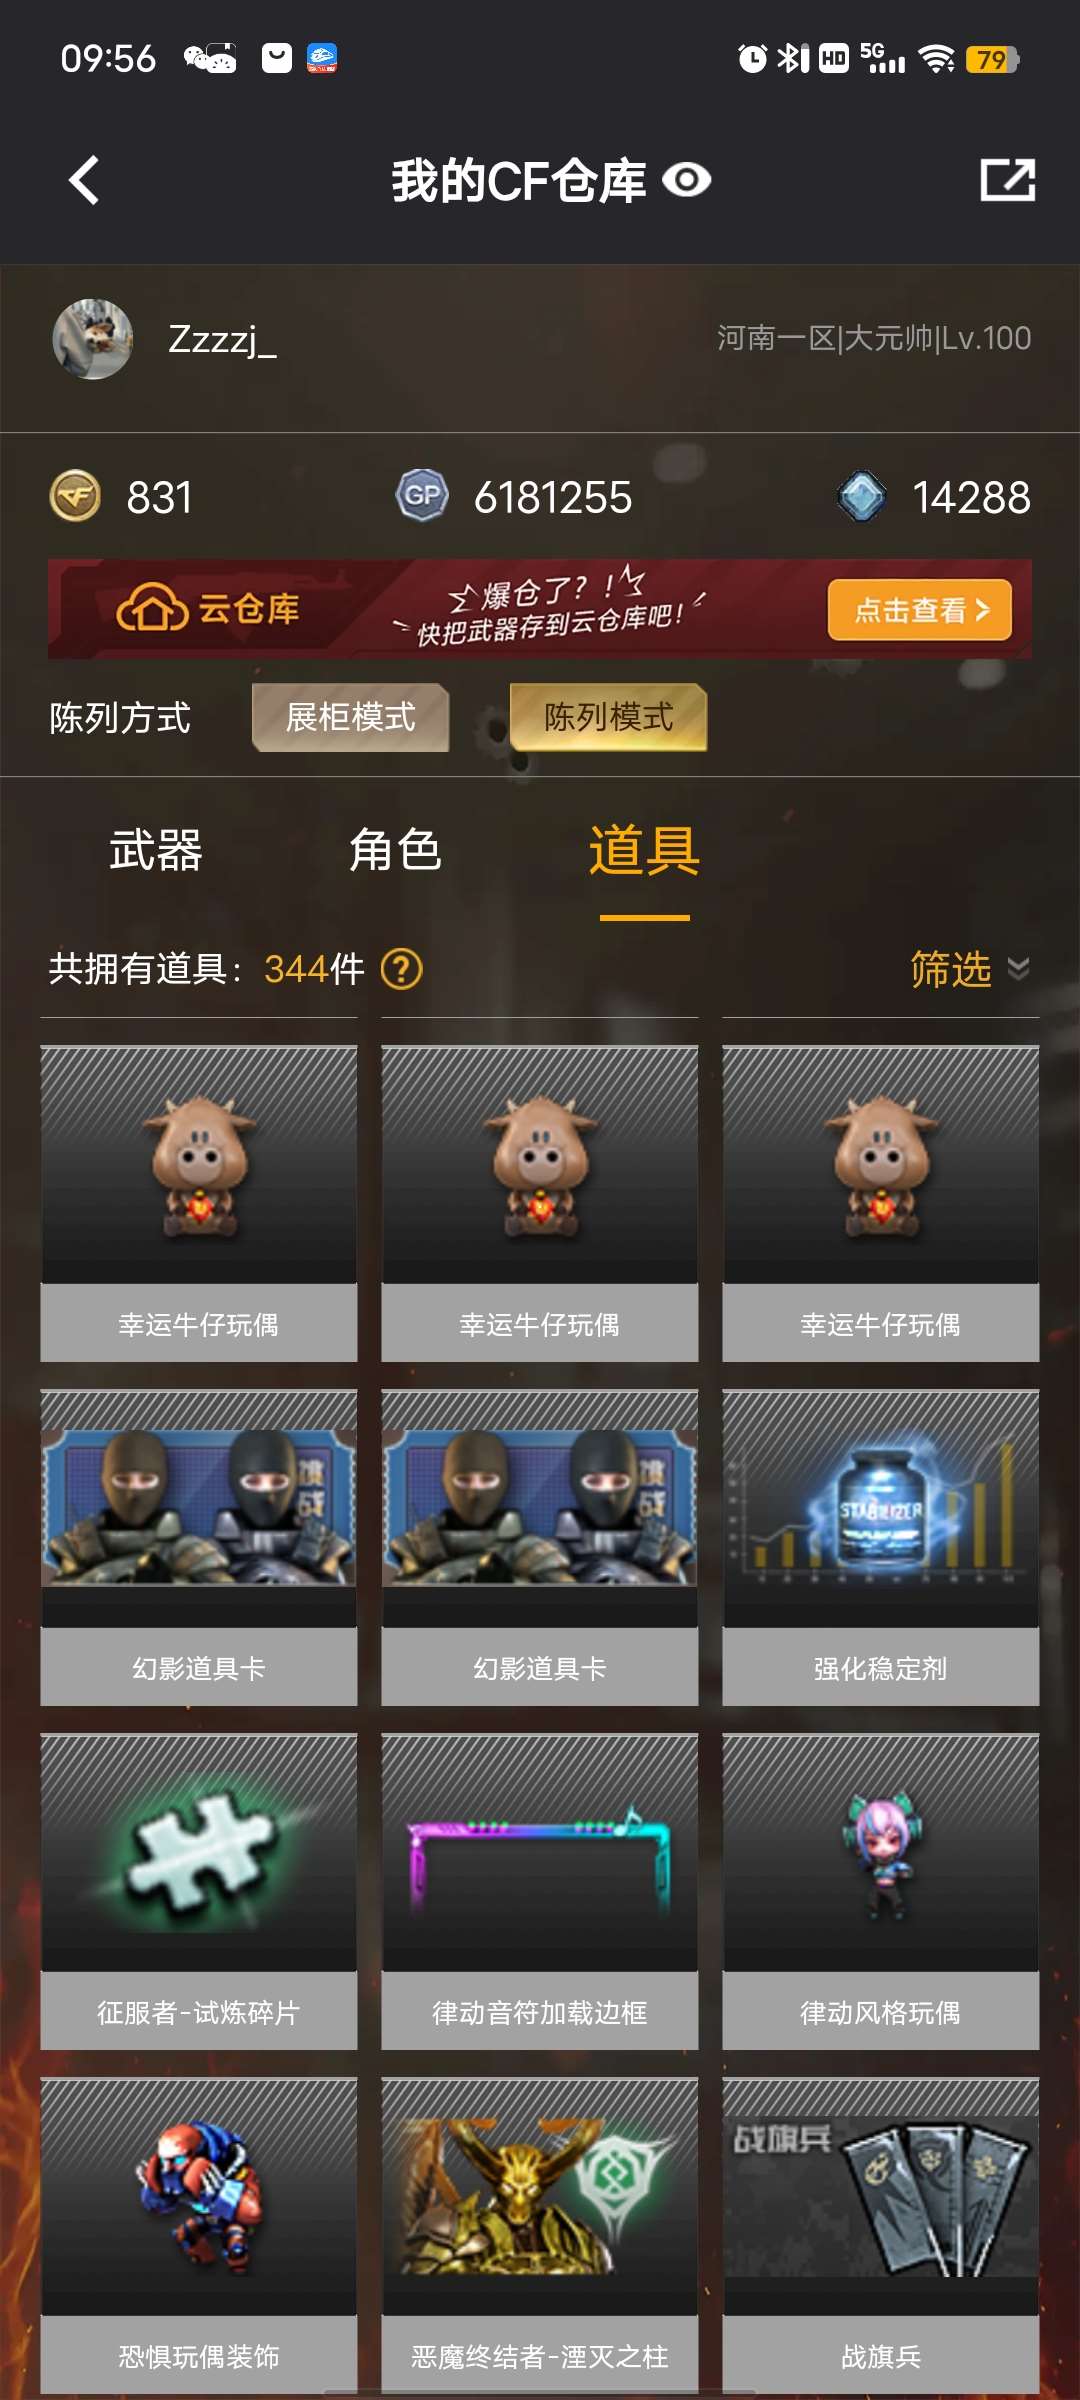
Task: Tap the Zzzzj_ profile avatar
Action: [92, 339]
